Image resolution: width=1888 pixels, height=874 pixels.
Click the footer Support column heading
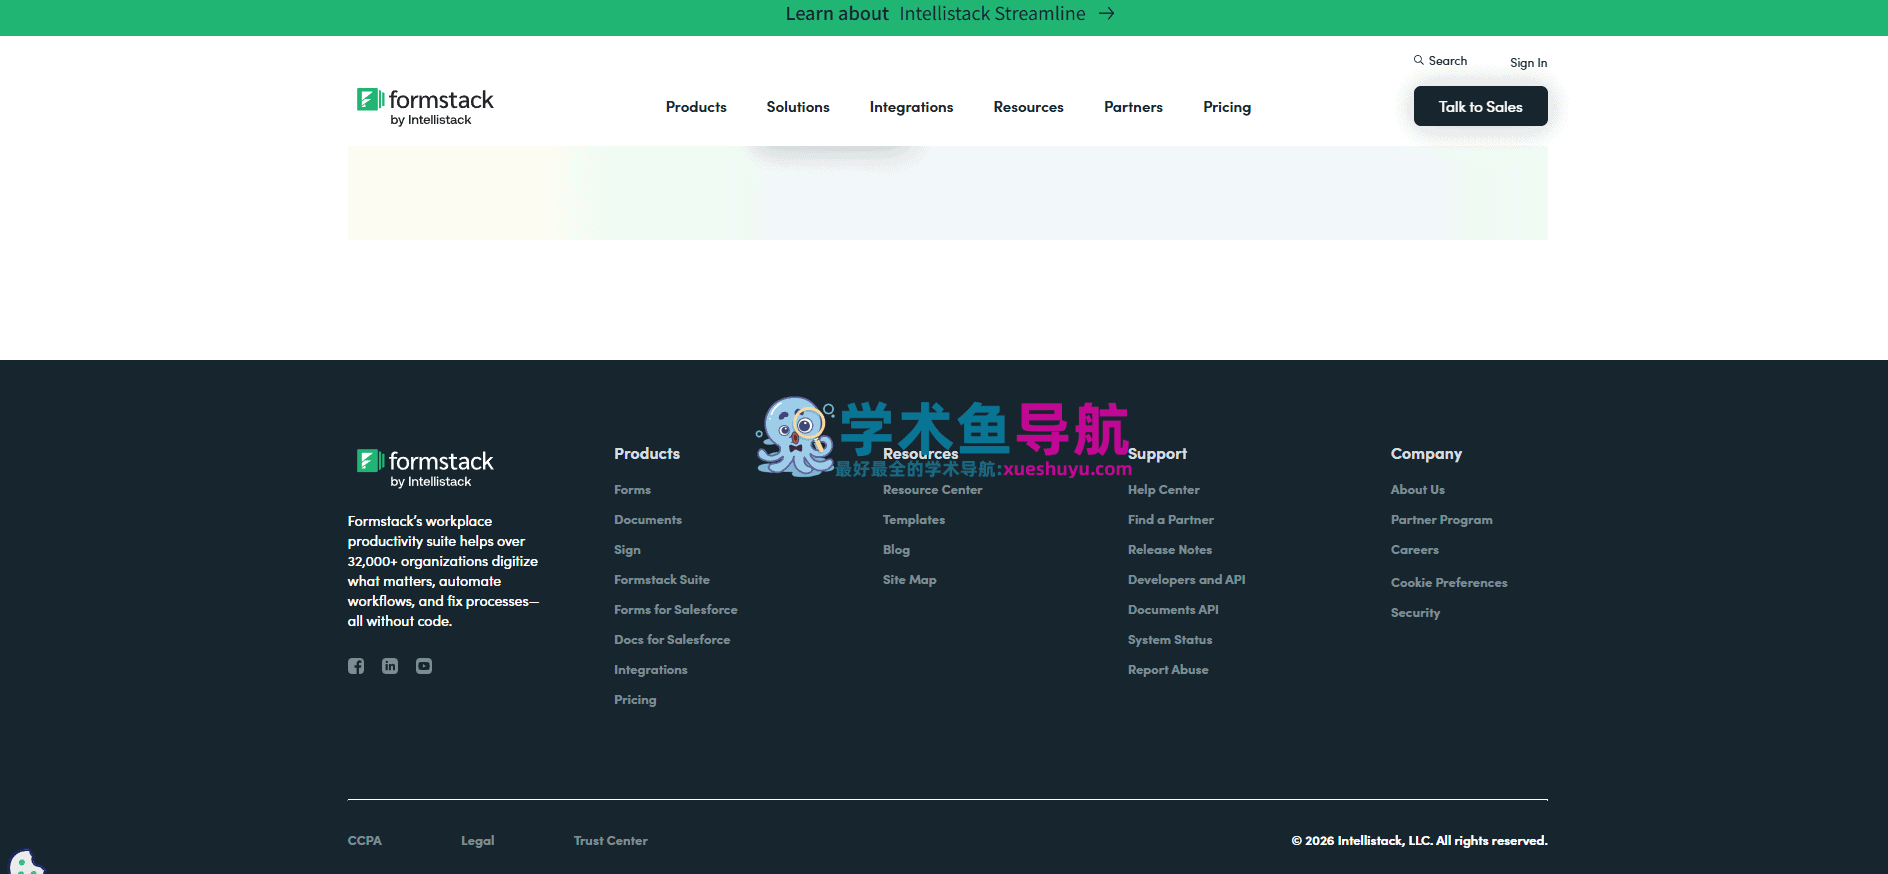tap(1157, 454)
